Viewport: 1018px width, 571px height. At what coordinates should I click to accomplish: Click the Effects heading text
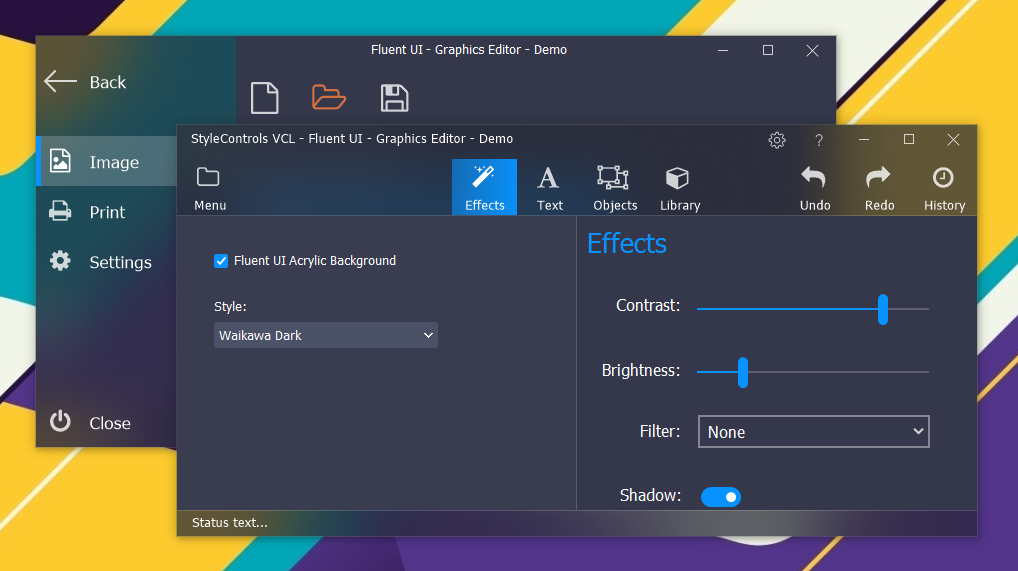[x=627, y=244]
